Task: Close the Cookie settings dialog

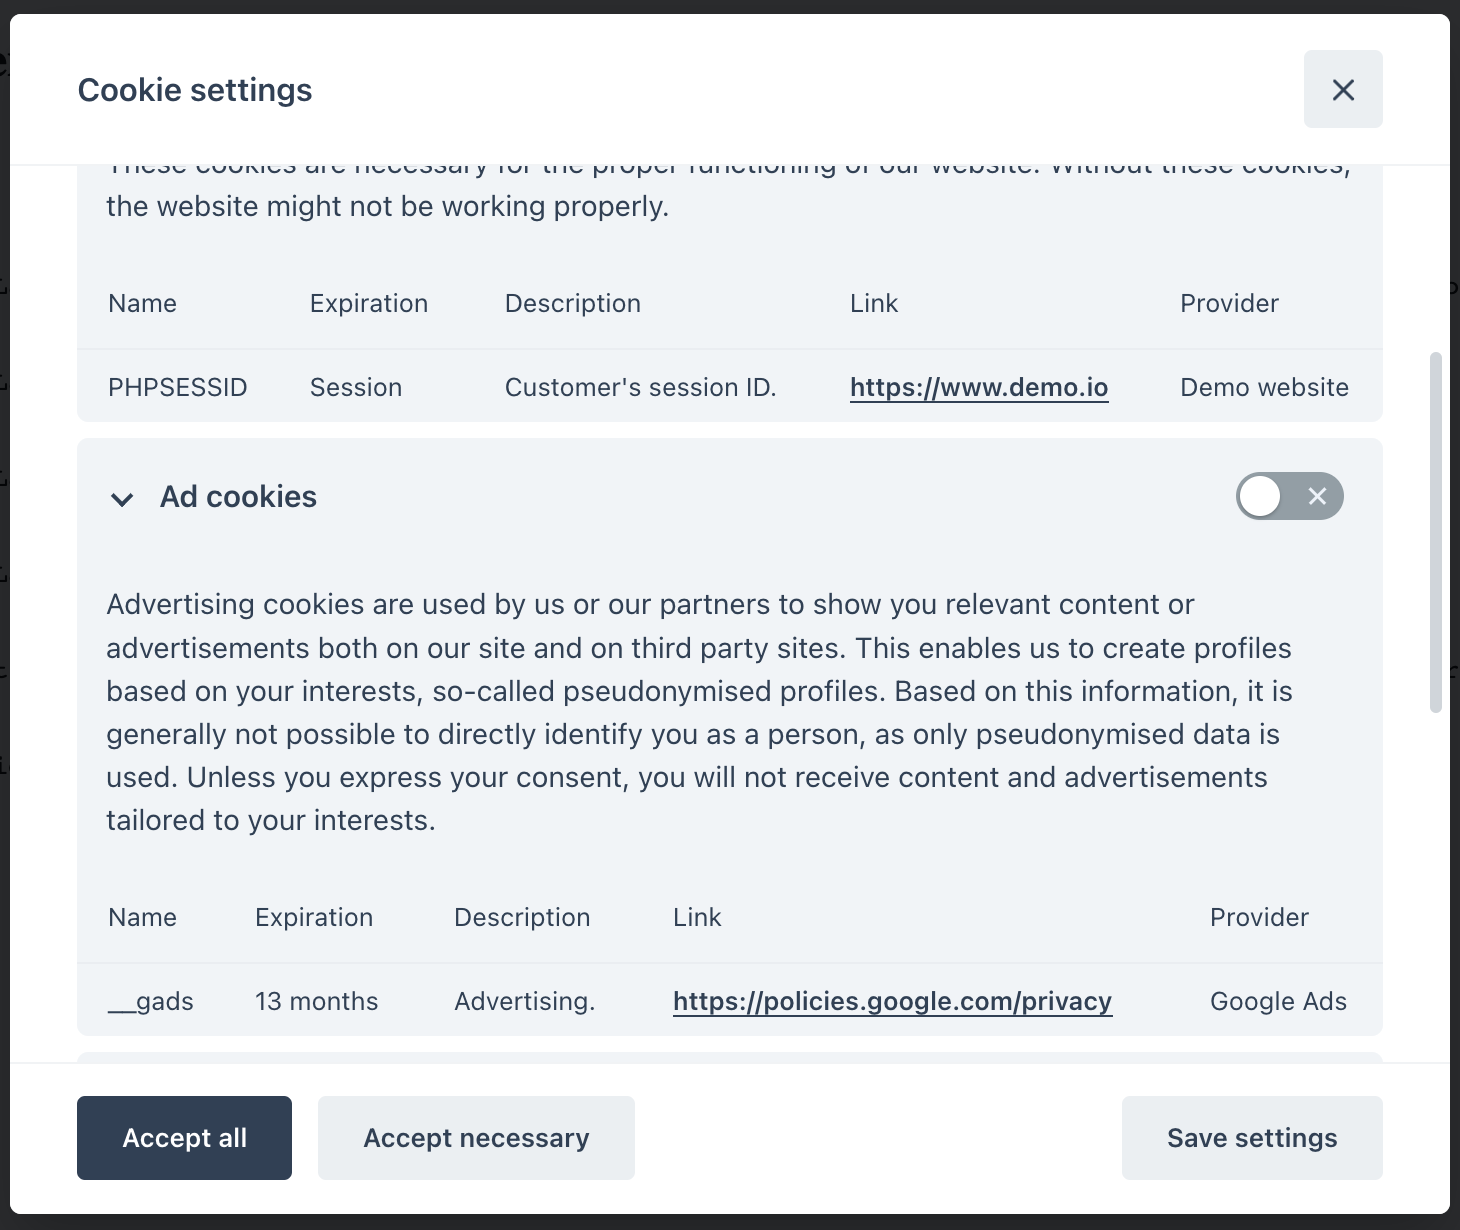Action: (x=1343, y=90)
